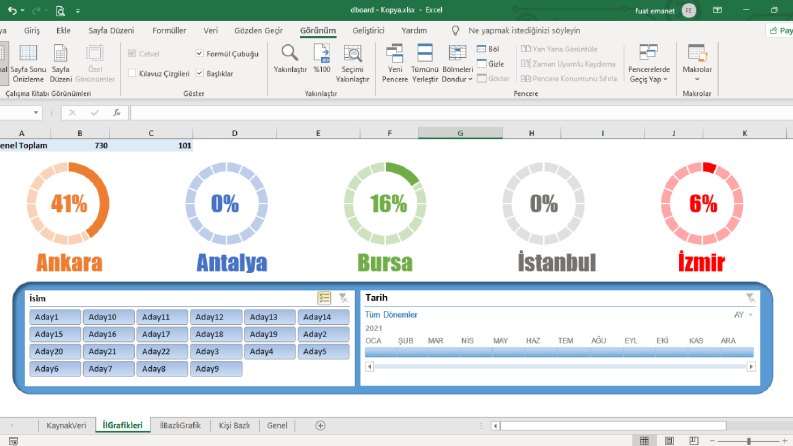Viewport: 793px width, 446px height.
Task: Select Page Break view in status bar
Action: coord(694,440)
